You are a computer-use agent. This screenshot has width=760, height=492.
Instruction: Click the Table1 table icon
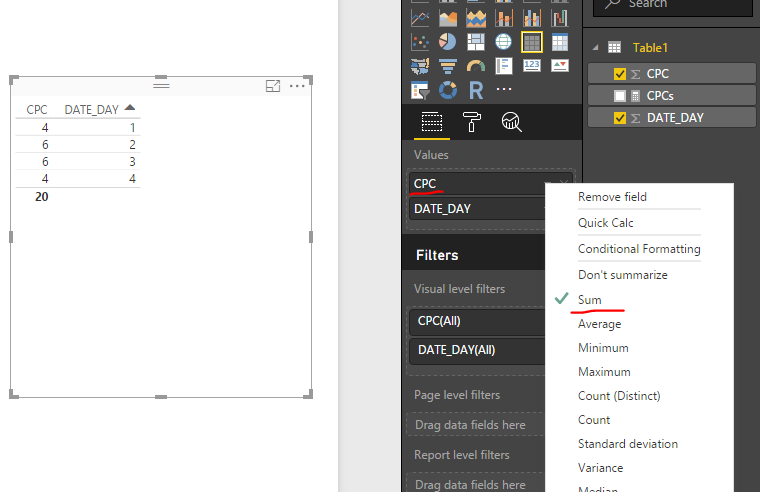pos(615,48)
